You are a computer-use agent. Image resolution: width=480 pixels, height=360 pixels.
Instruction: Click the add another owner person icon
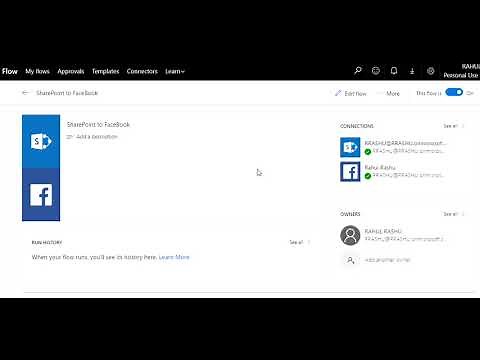point(350,260)
